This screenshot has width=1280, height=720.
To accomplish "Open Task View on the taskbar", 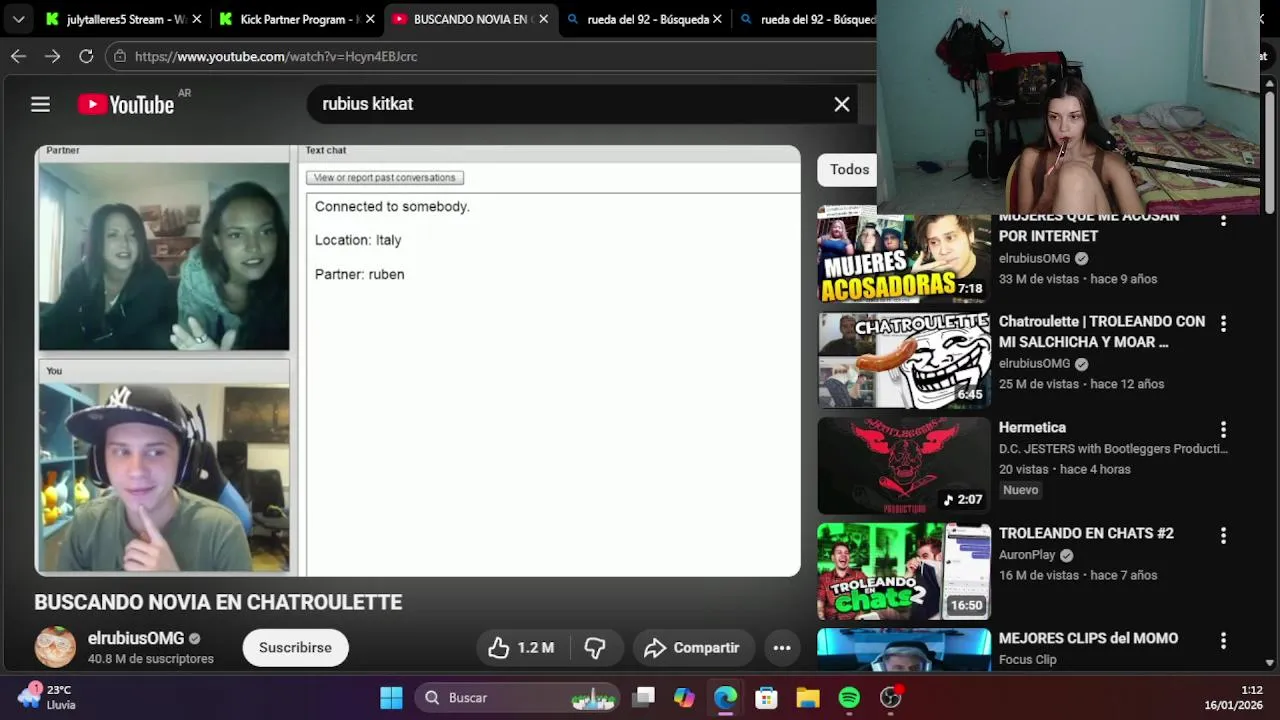I will coord(644,697).
